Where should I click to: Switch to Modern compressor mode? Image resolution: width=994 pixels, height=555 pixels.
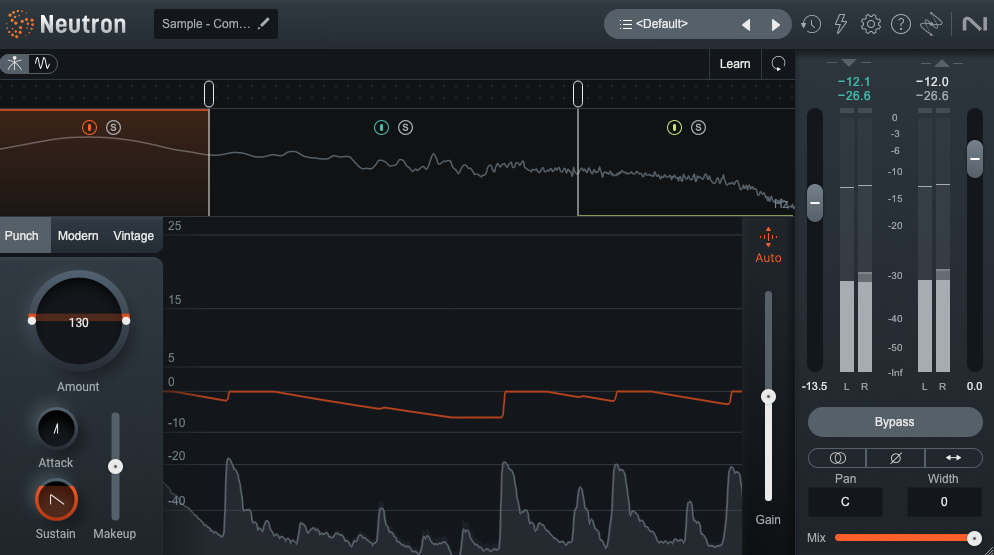tap(78, 236)
